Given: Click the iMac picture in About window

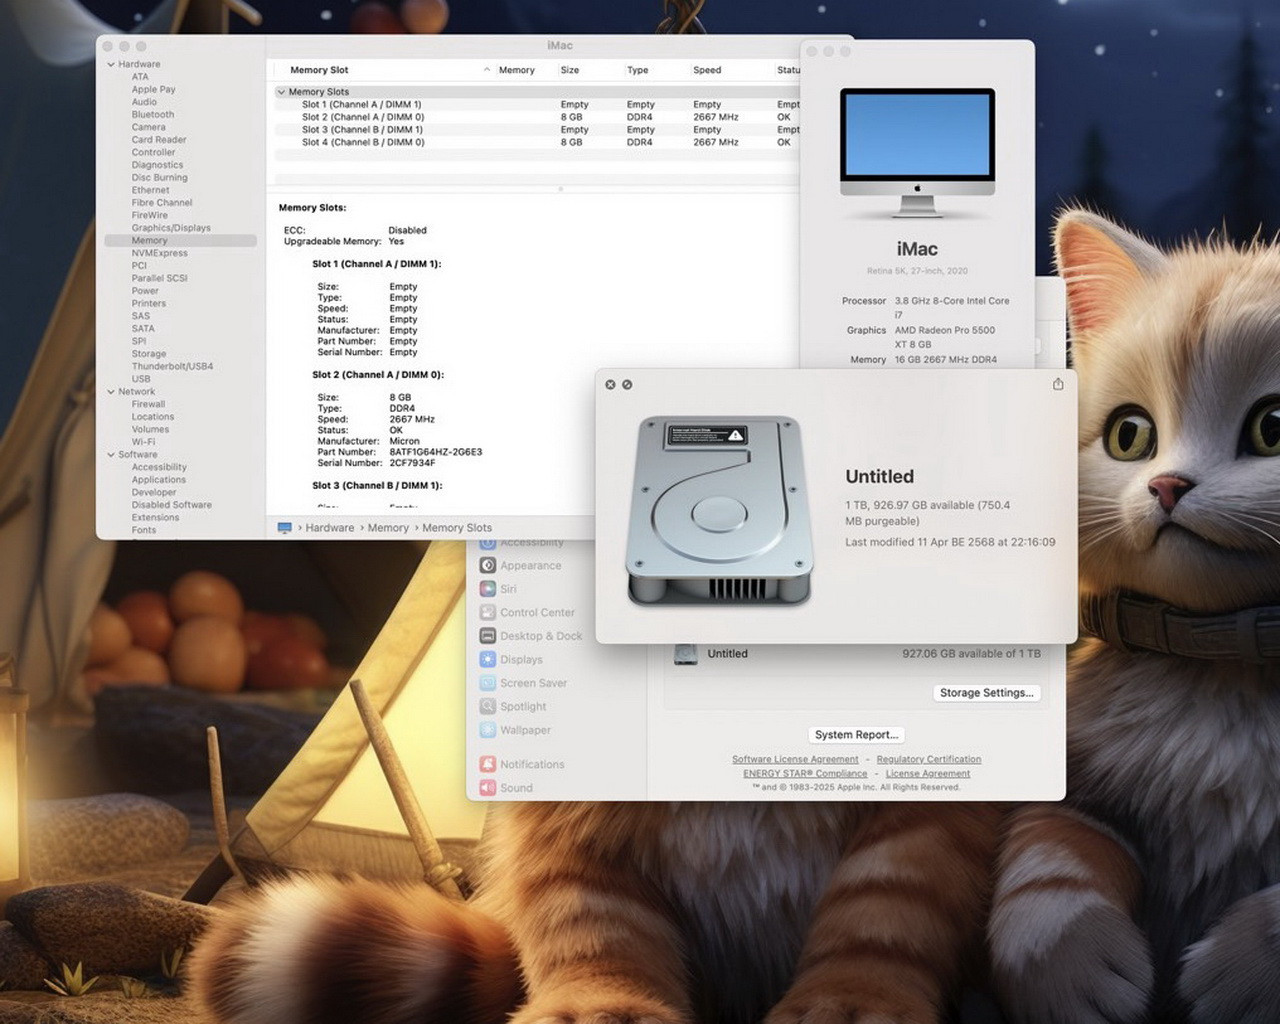Looking at the screenshot, I should pos(917,153).
